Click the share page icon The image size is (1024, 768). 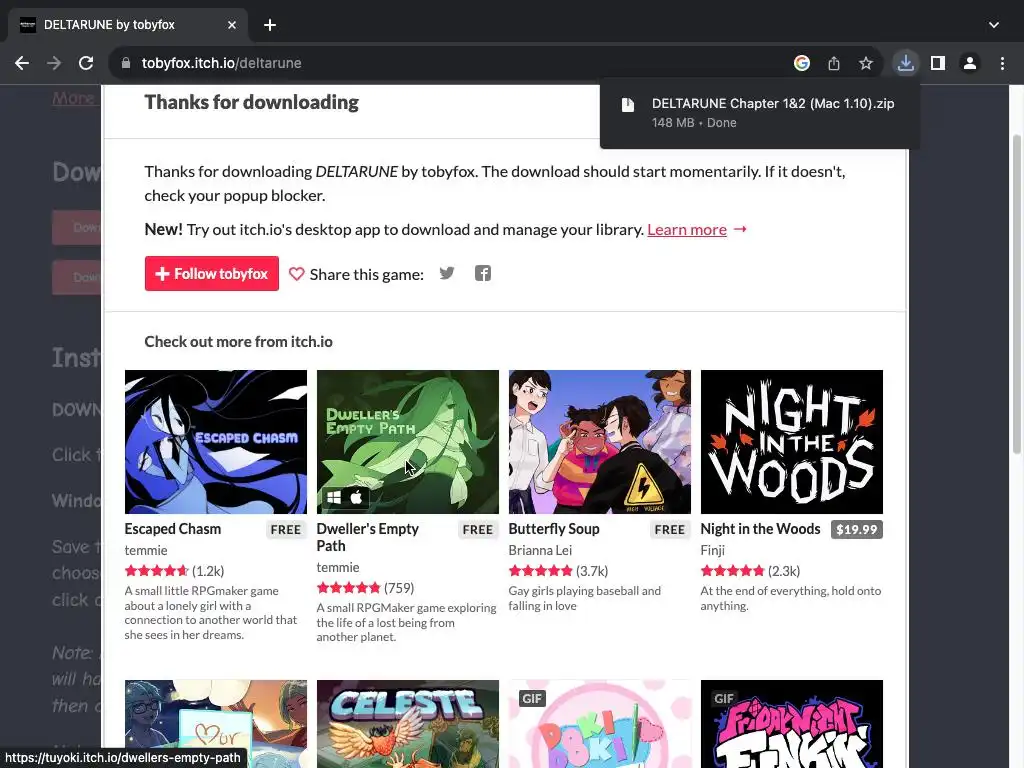[834, 63]
